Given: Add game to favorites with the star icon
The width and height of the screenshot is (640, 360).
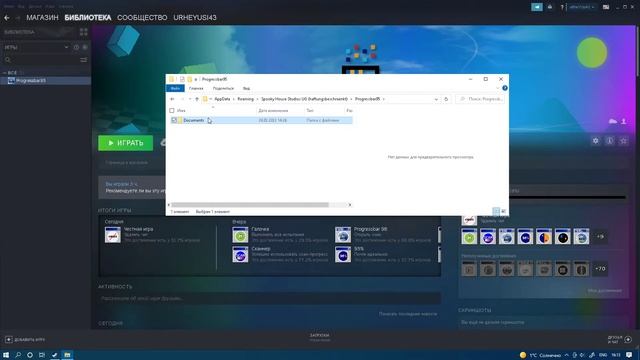Looking at the screenshot, I should [x=623, y=141].
